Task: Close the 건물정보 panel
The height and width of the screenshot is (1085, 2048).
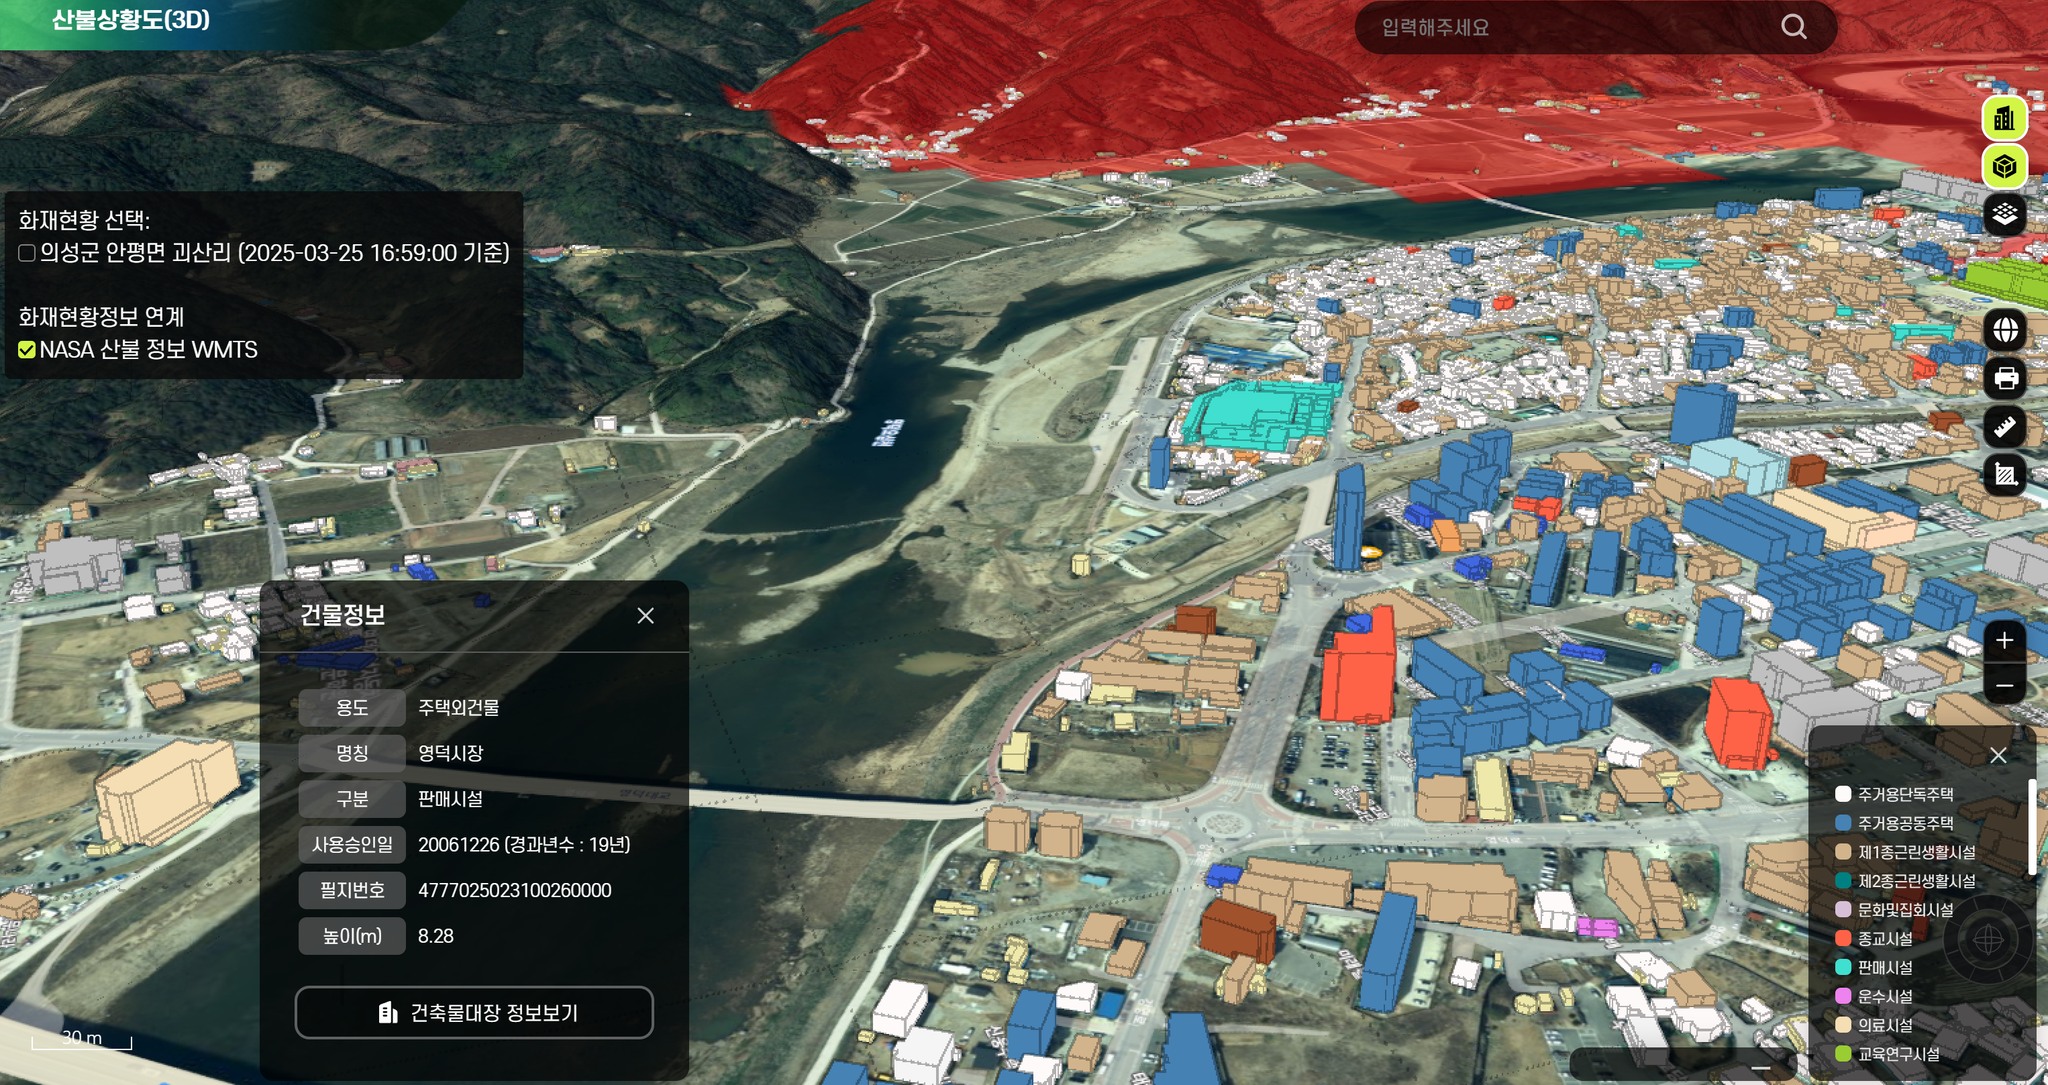Action: (646, 616)
